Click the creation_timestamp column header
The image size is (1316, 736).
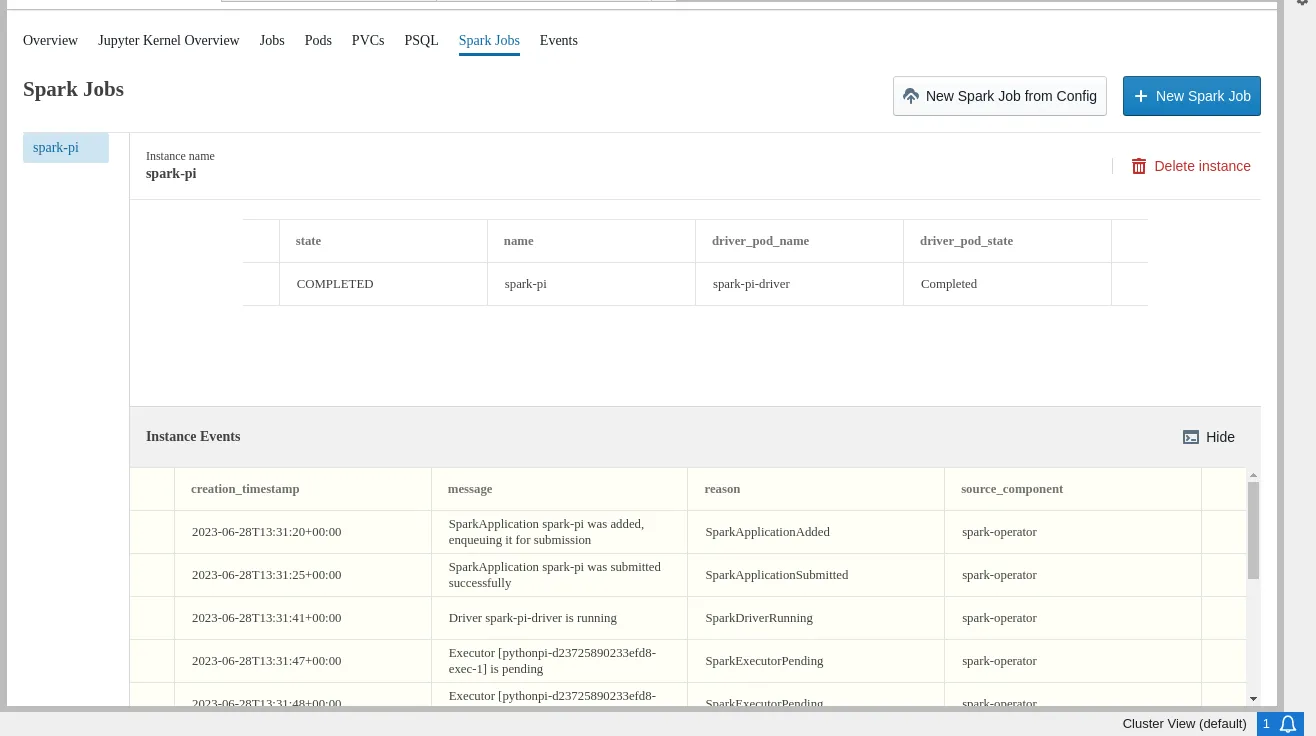point(303,489)
